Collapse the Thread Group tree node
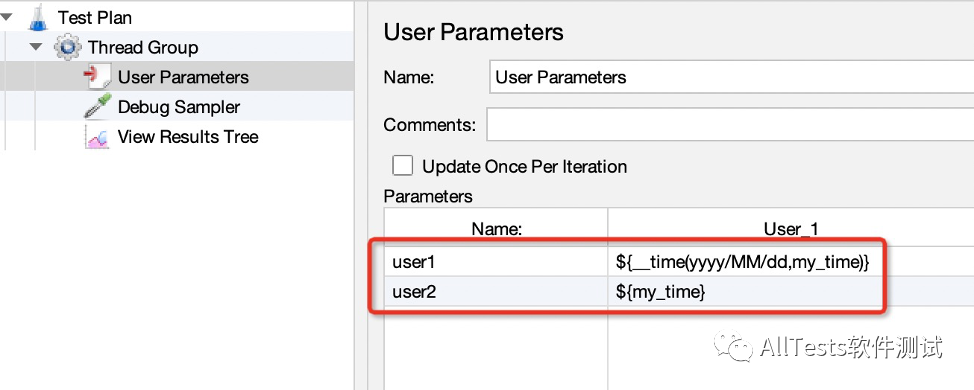 [37, 47]
